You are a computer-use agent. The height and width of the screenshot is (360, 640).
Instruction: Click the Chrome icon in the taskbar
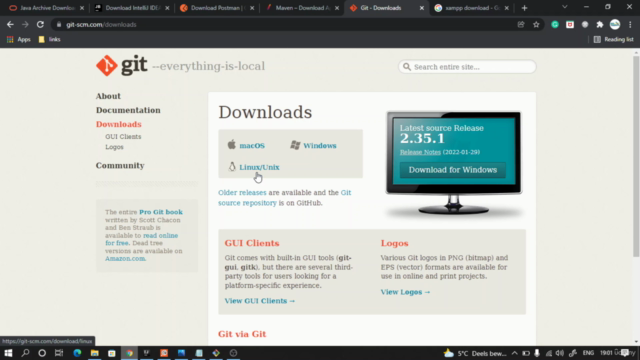tap(129, 353)
